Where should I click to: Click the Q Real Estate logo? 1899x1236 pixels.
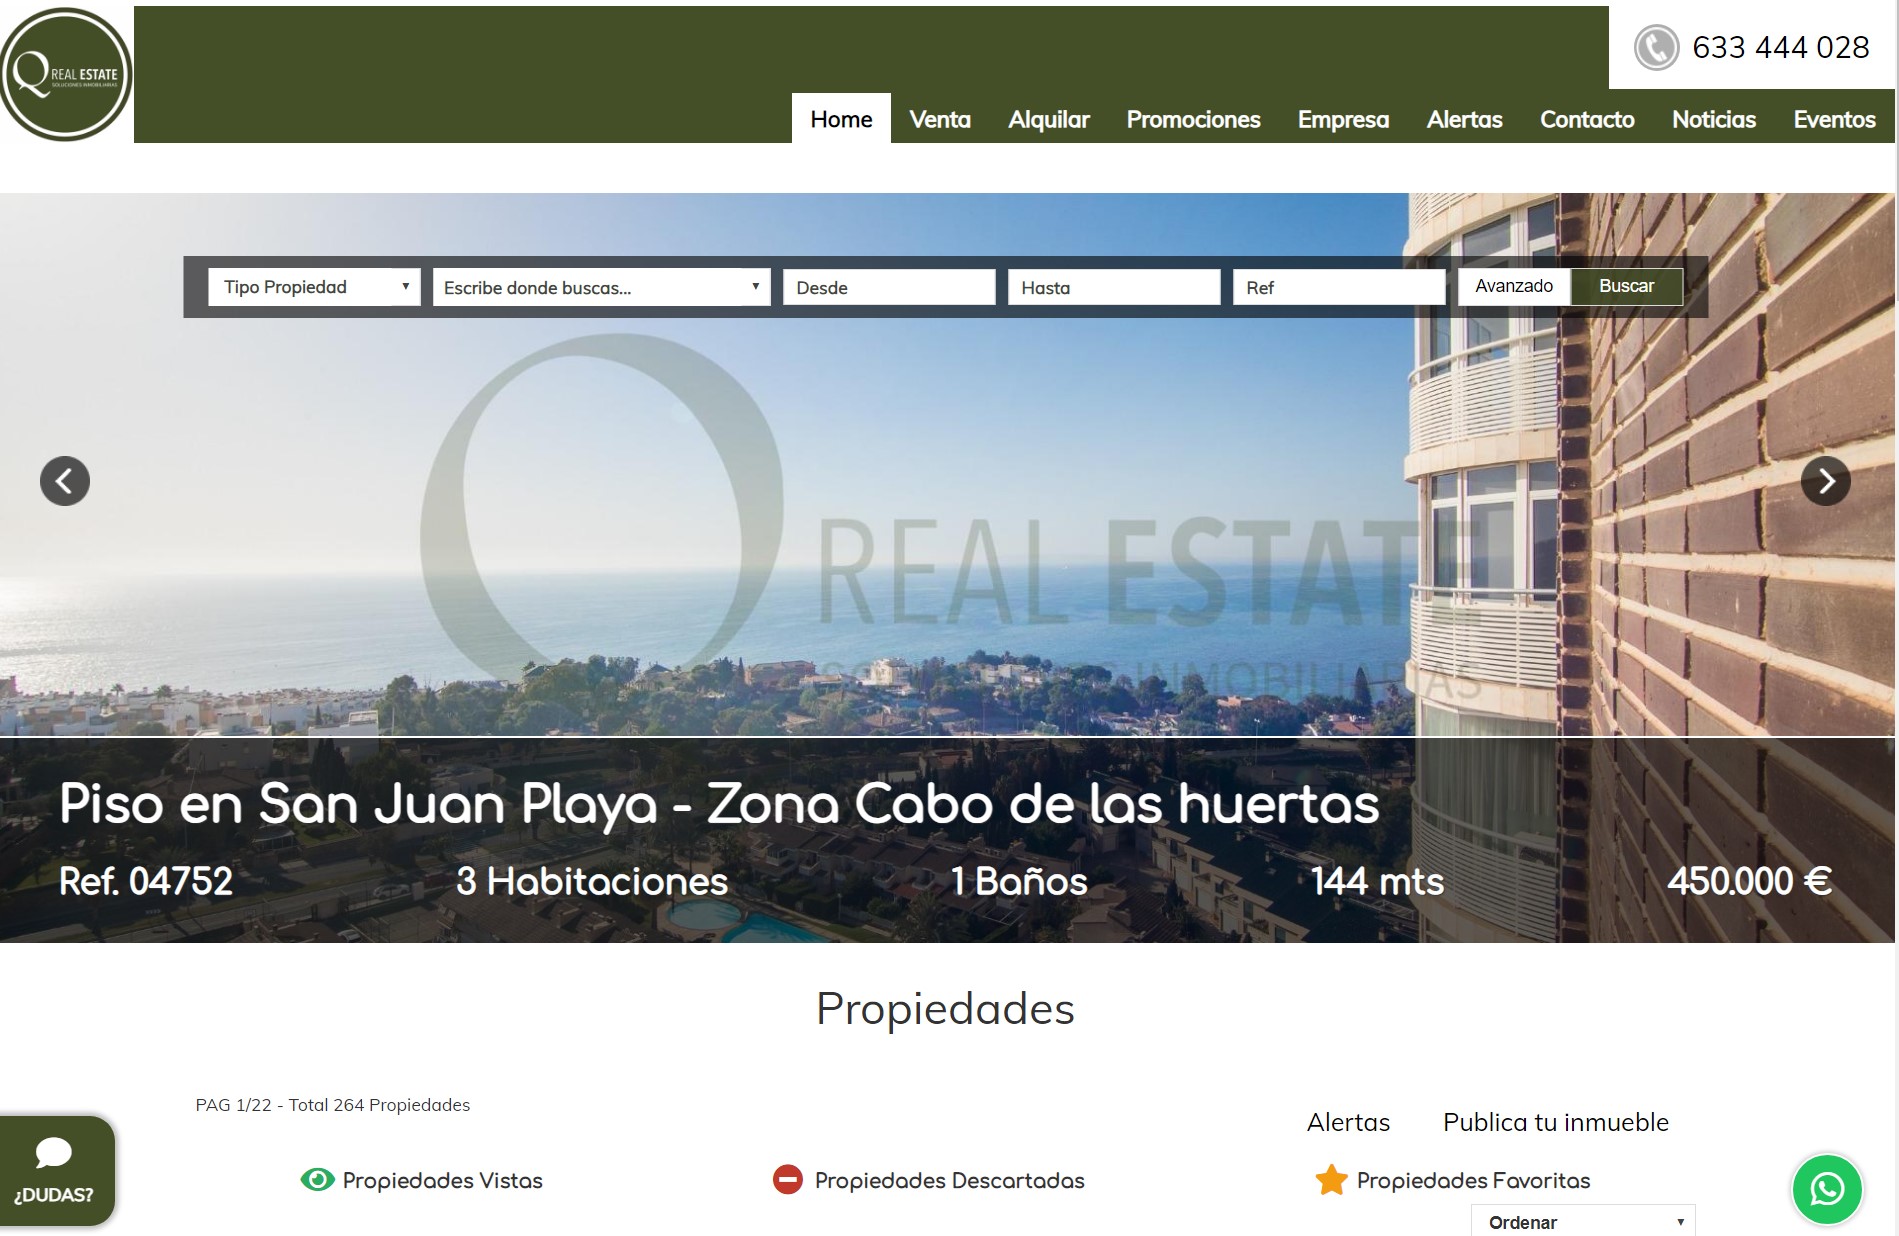[66, 74]
